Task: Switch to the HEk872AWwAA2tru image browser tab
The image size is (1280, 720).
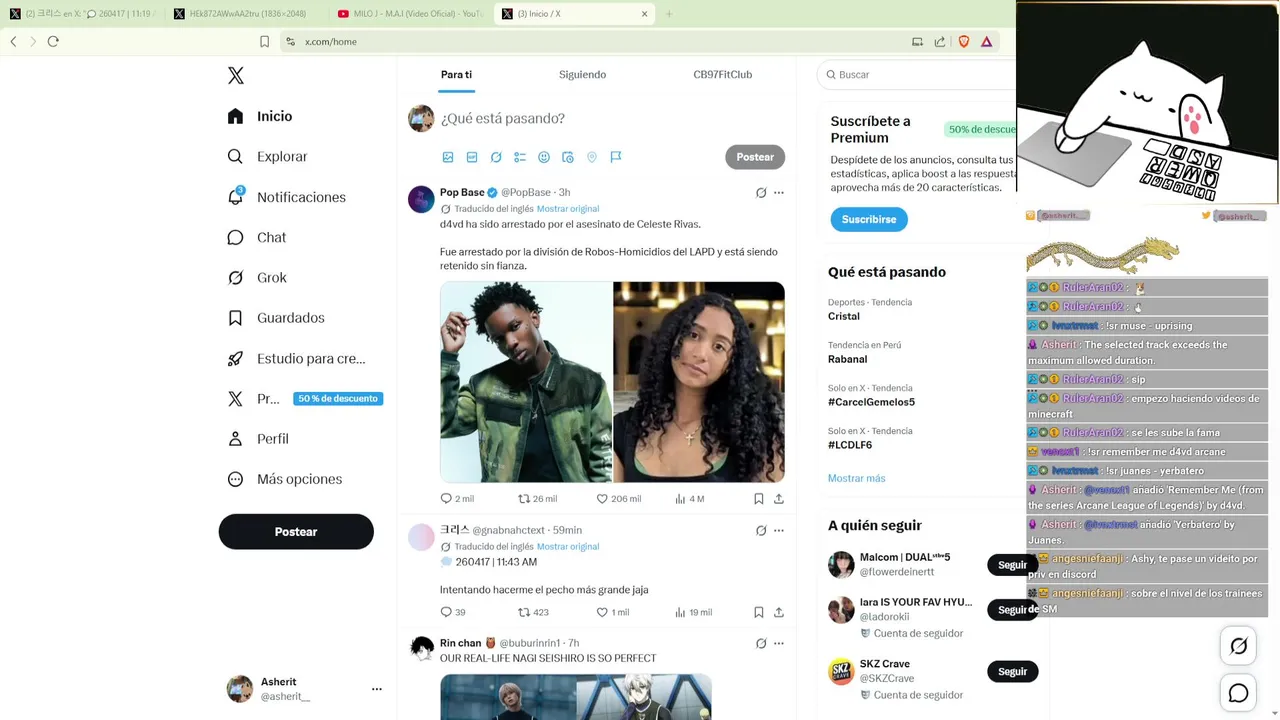Action: click(x=245, y=14)
